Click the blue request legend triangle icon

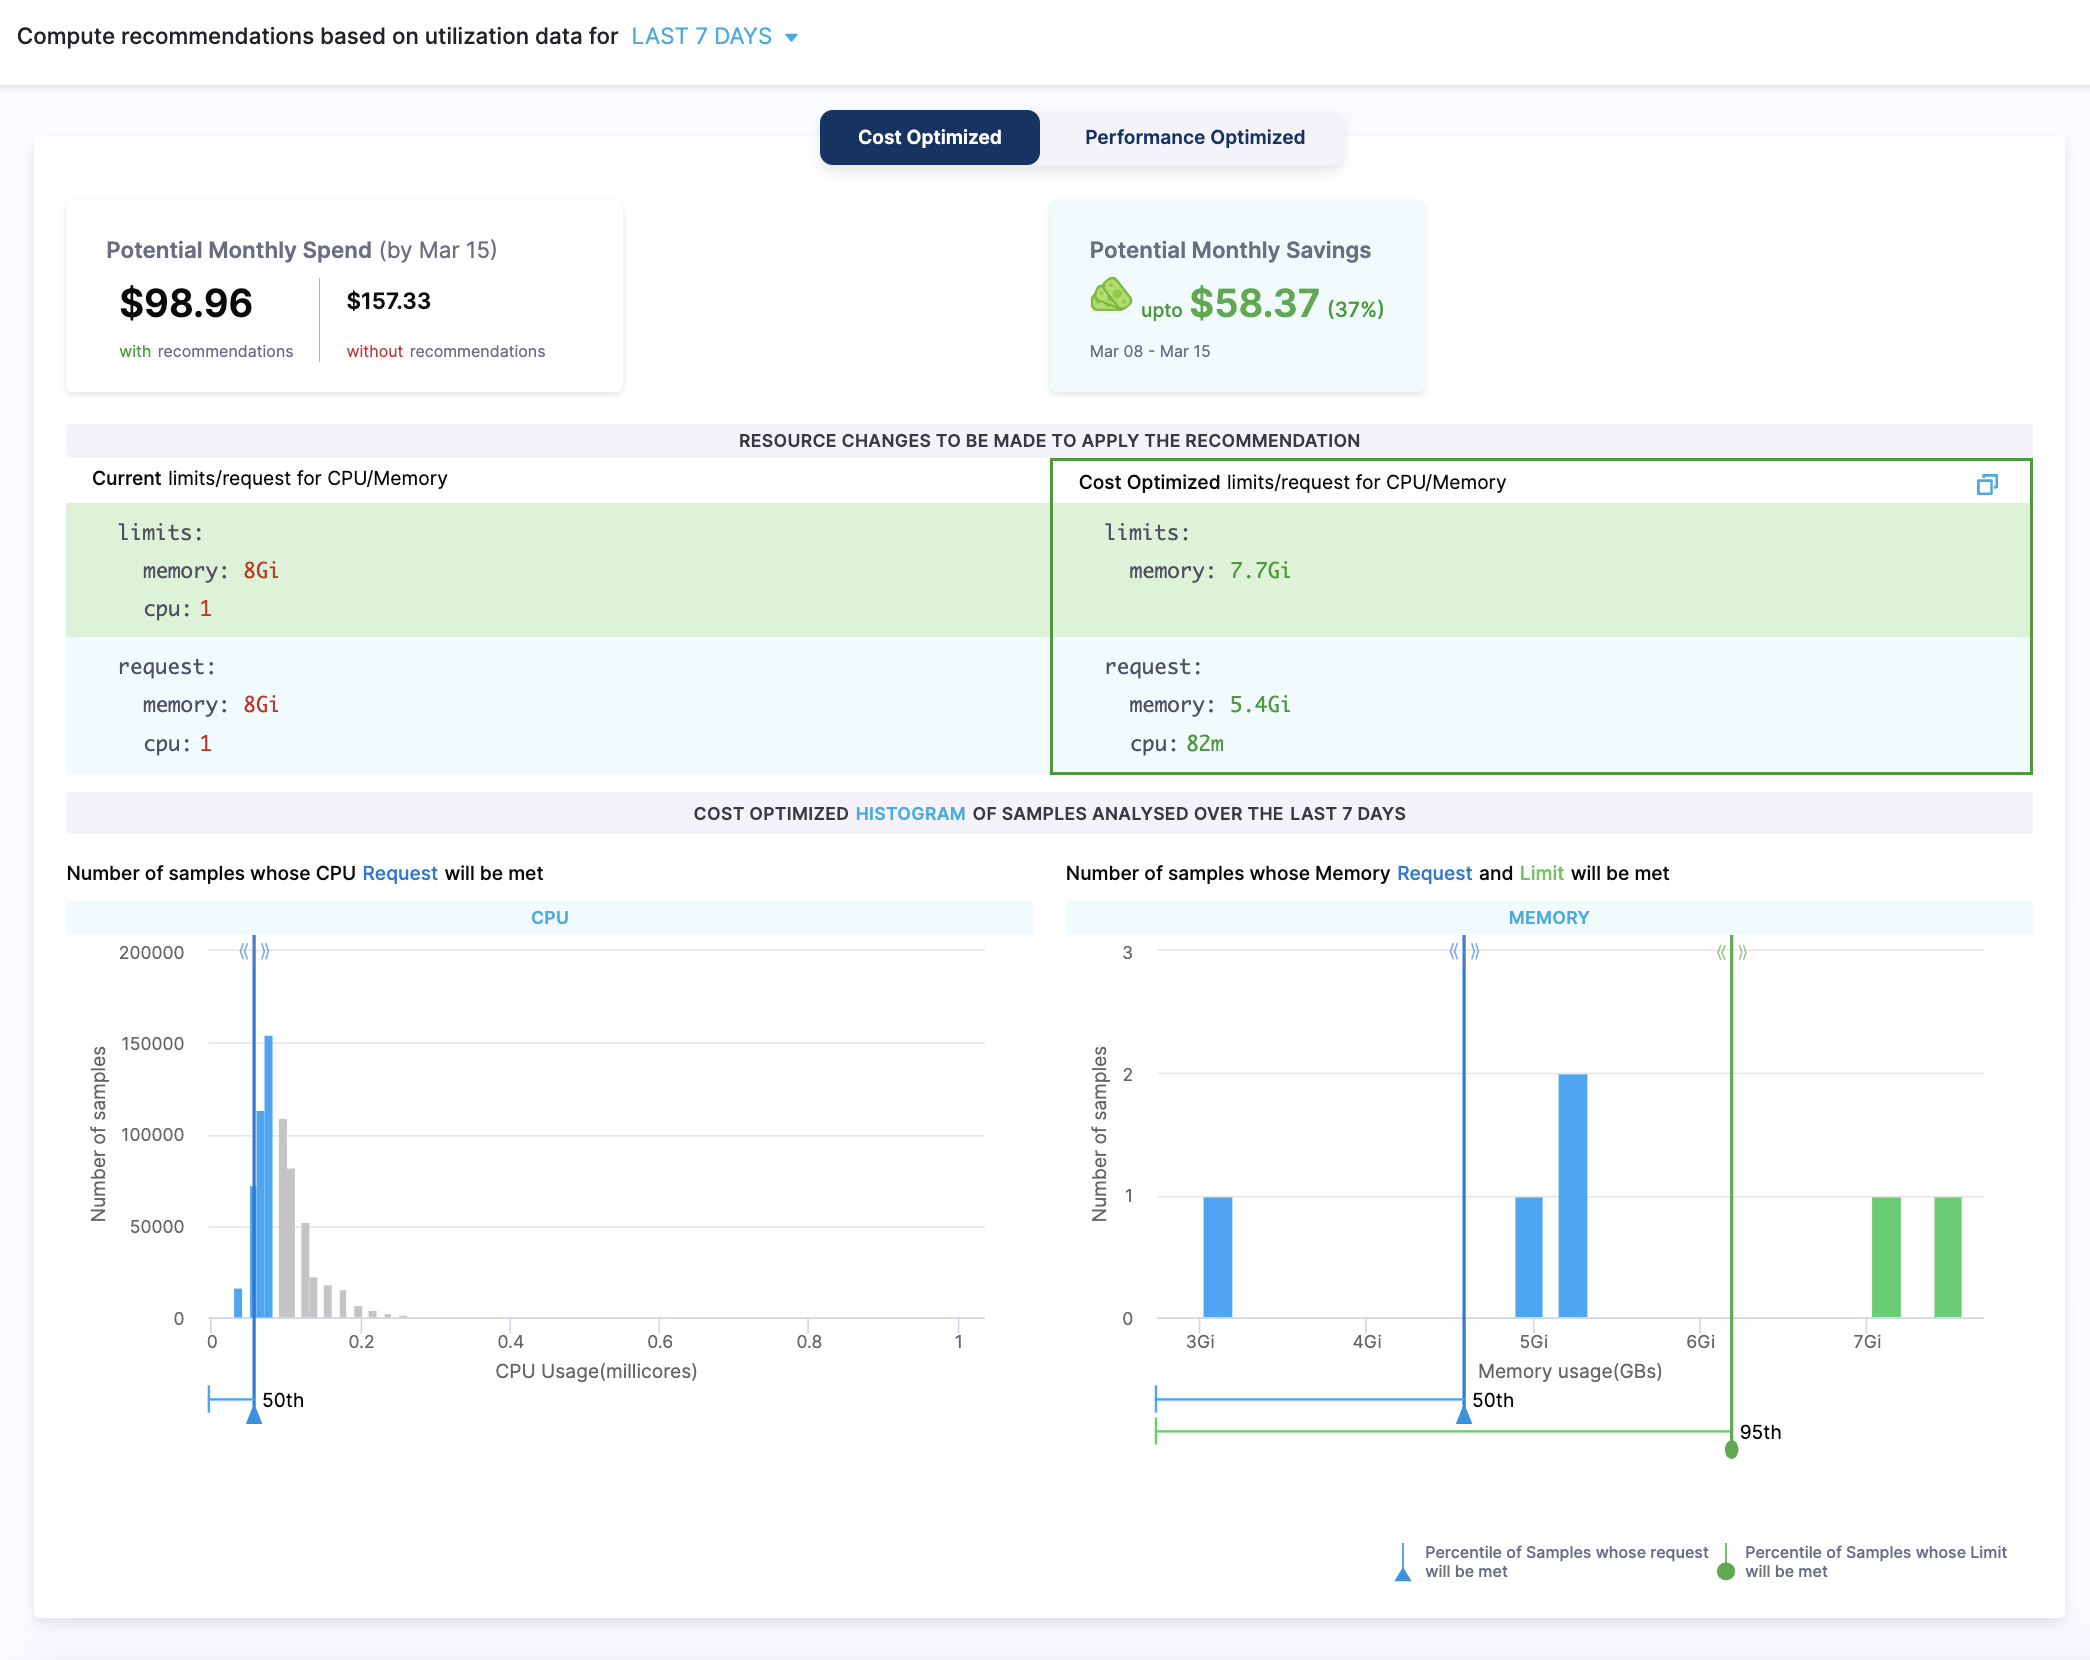[x=1403, y=1573]
